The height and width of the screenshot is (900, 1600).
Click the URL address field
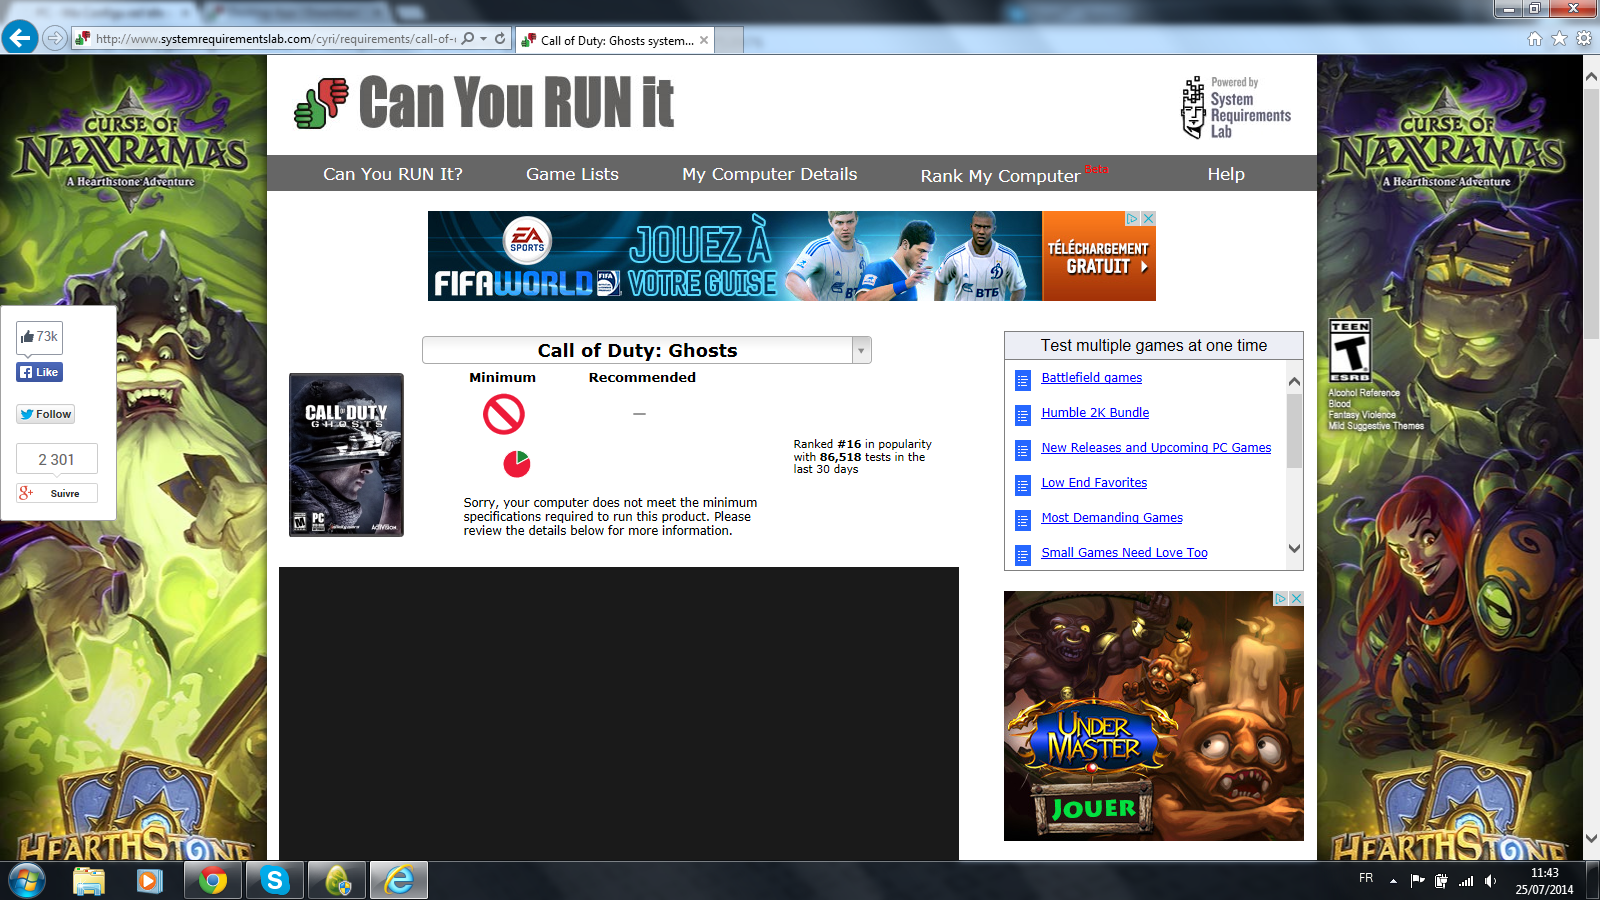pos(275,39)
